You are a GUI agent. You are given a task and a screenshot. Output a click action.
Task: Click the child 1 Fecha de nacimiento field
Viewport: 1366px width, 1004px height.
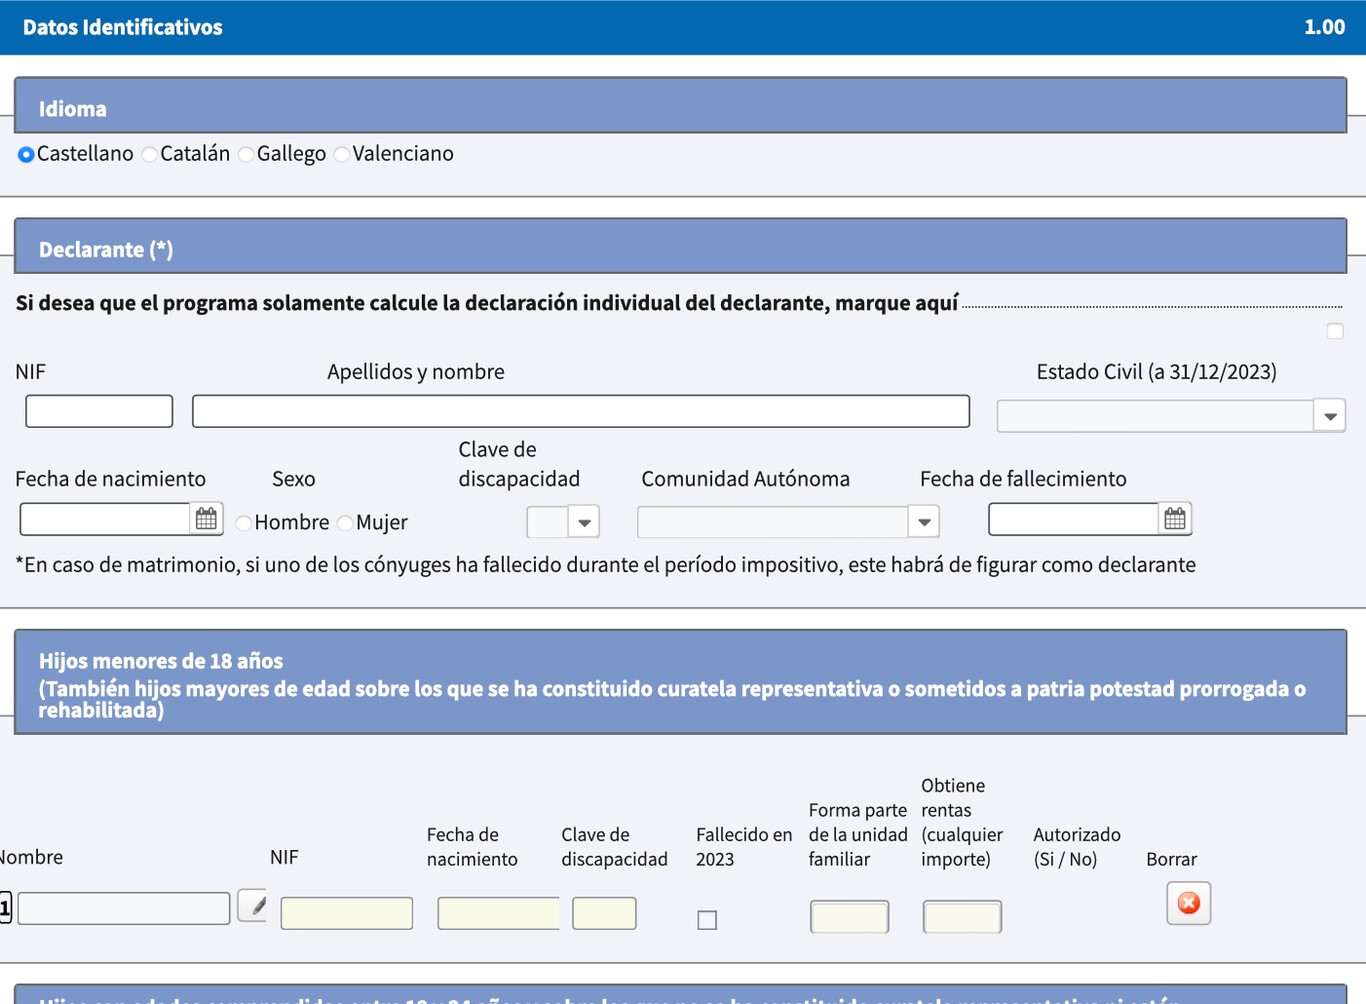click(499, 913)
